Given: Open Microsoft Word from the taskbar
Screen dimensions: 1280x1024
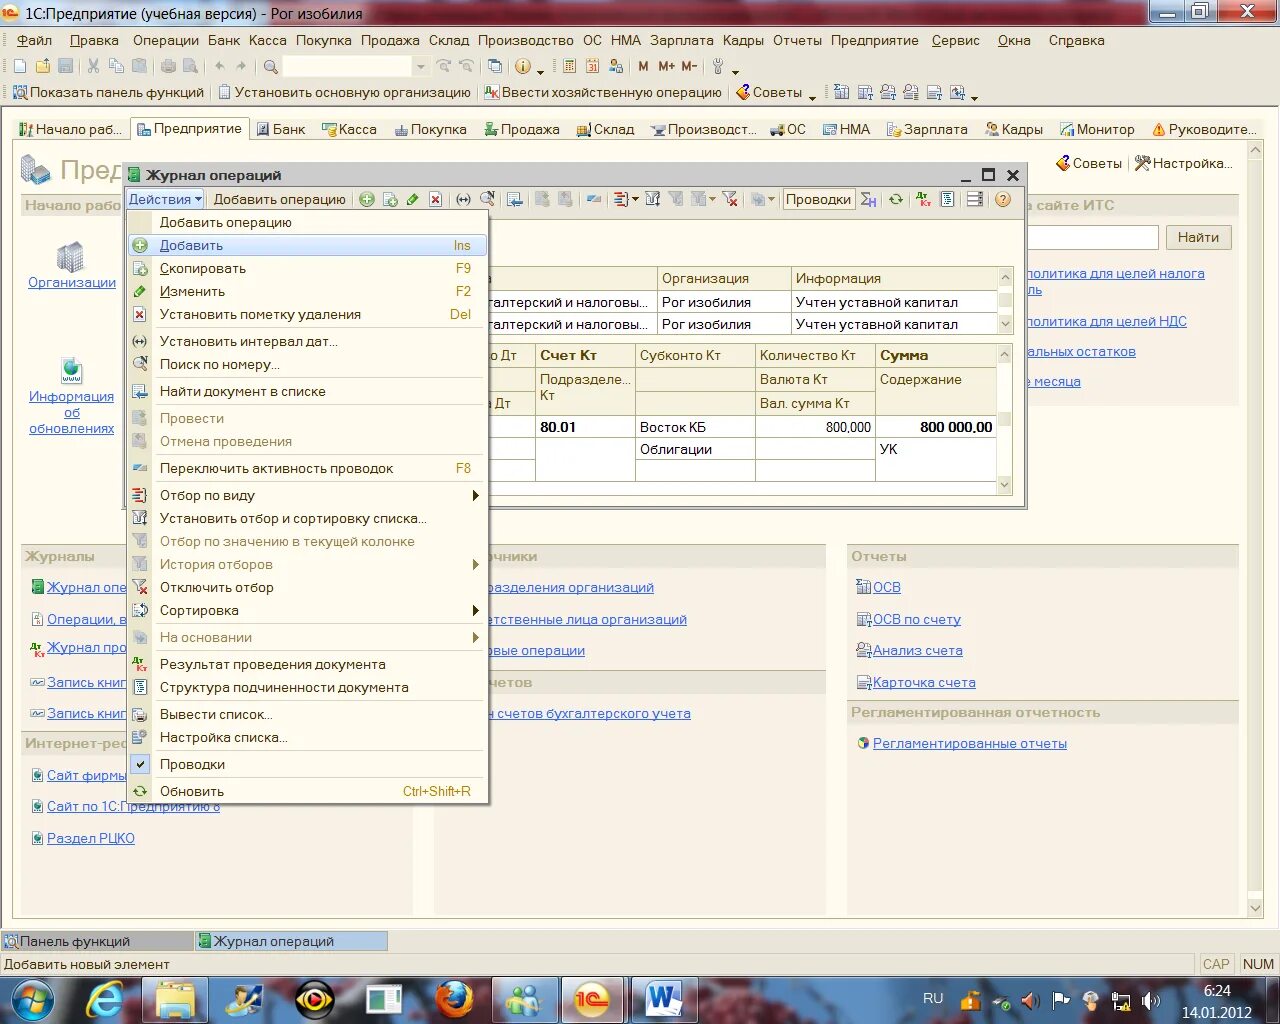Looking at the screenshot, I should tap(662, 999).
